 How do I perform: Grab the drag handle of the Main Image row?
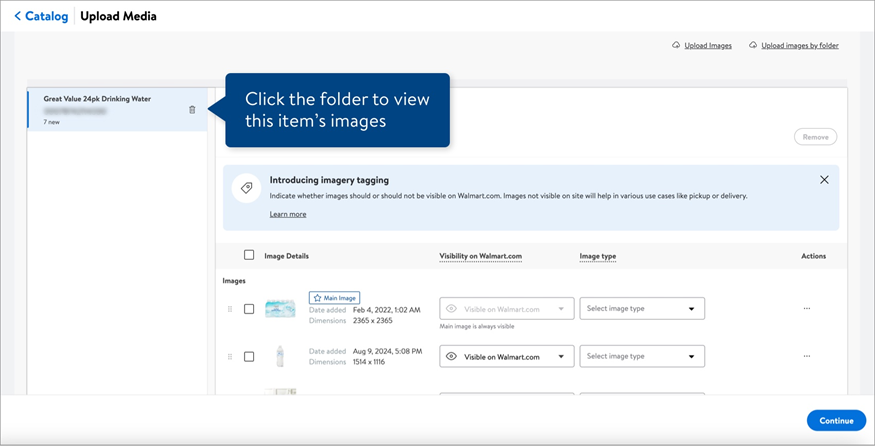tap(231, 309)
